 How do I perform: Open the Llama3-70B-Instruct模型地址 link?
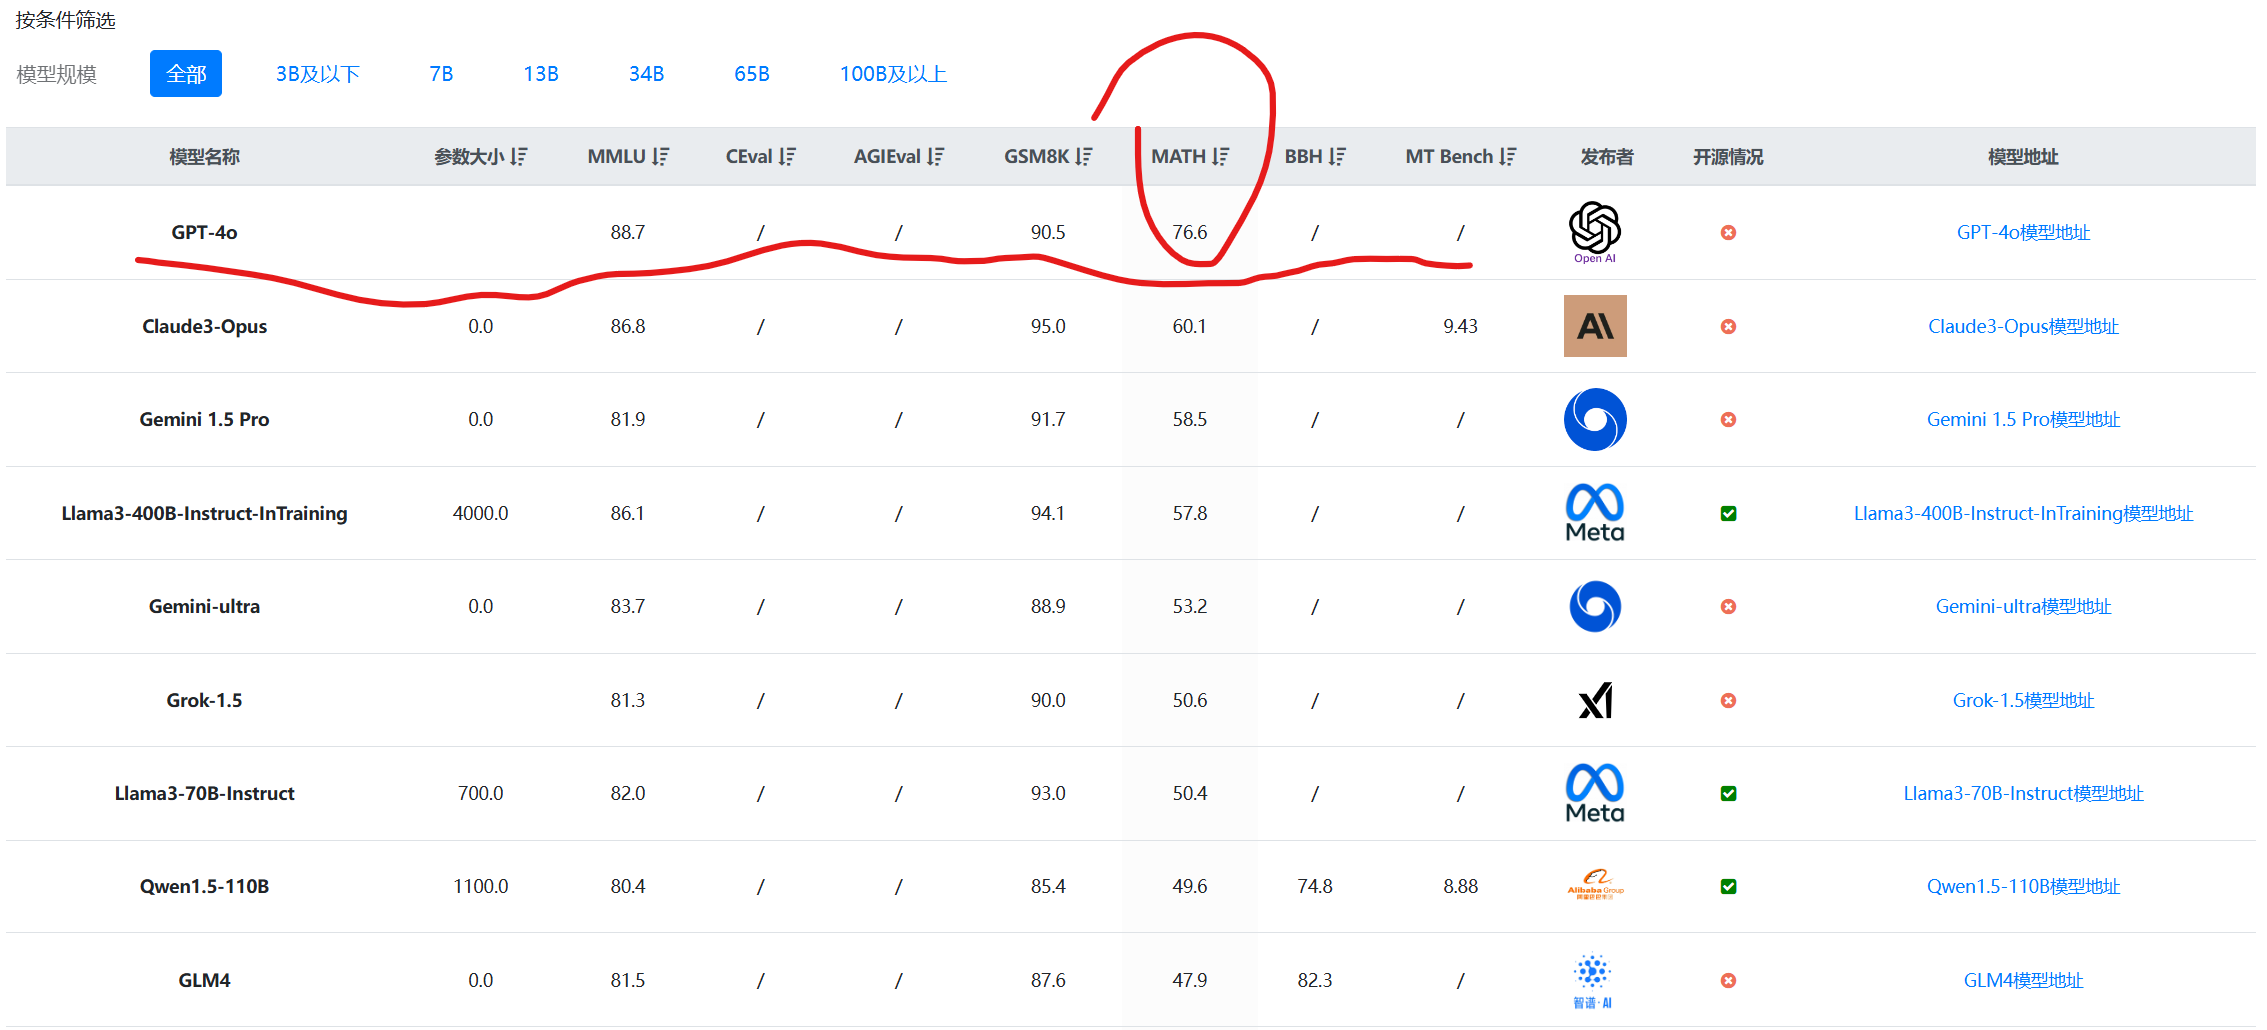coord(2023,793)
